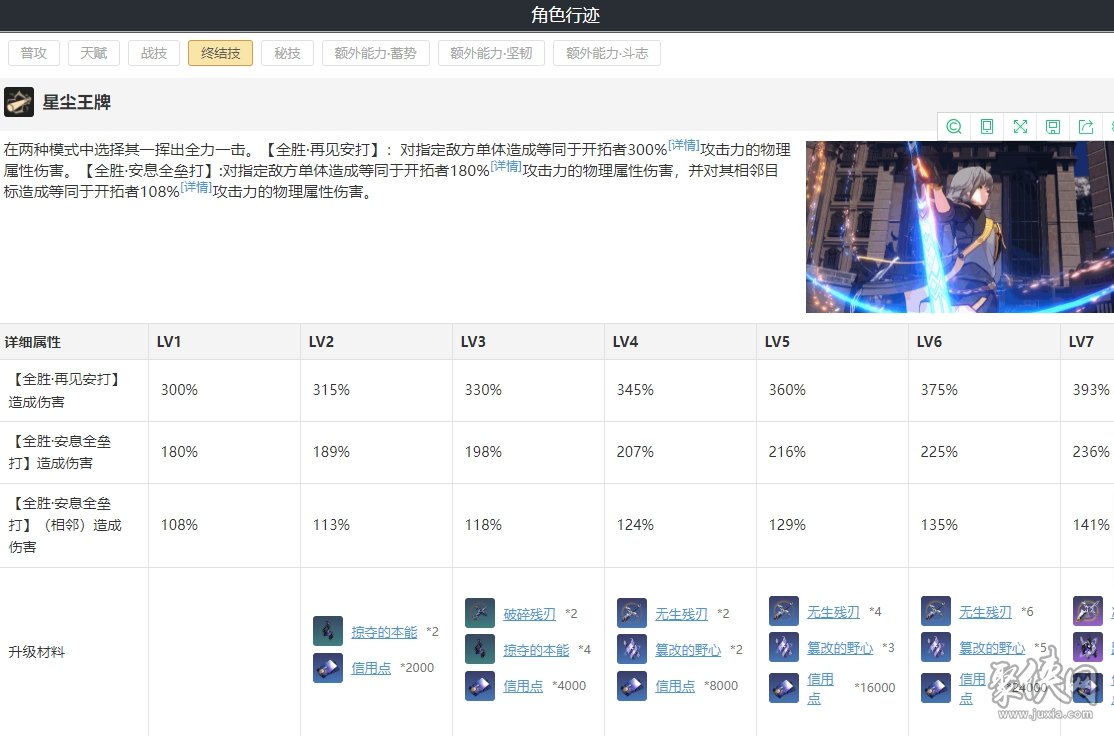The width and height of the screenshot is (1114, 736).
Task: Open the 信用点 link beside *2000
Action: pos(371,668)
